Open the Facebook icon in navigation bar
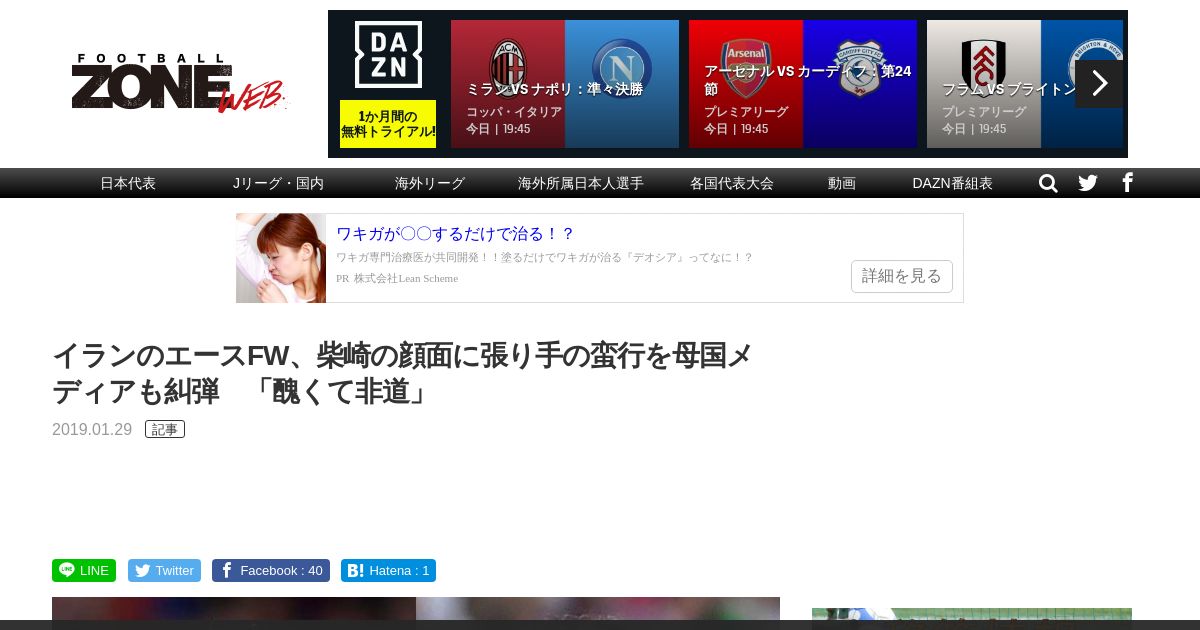Viewport: 1200px width, 630px height. coord(1127,182)
